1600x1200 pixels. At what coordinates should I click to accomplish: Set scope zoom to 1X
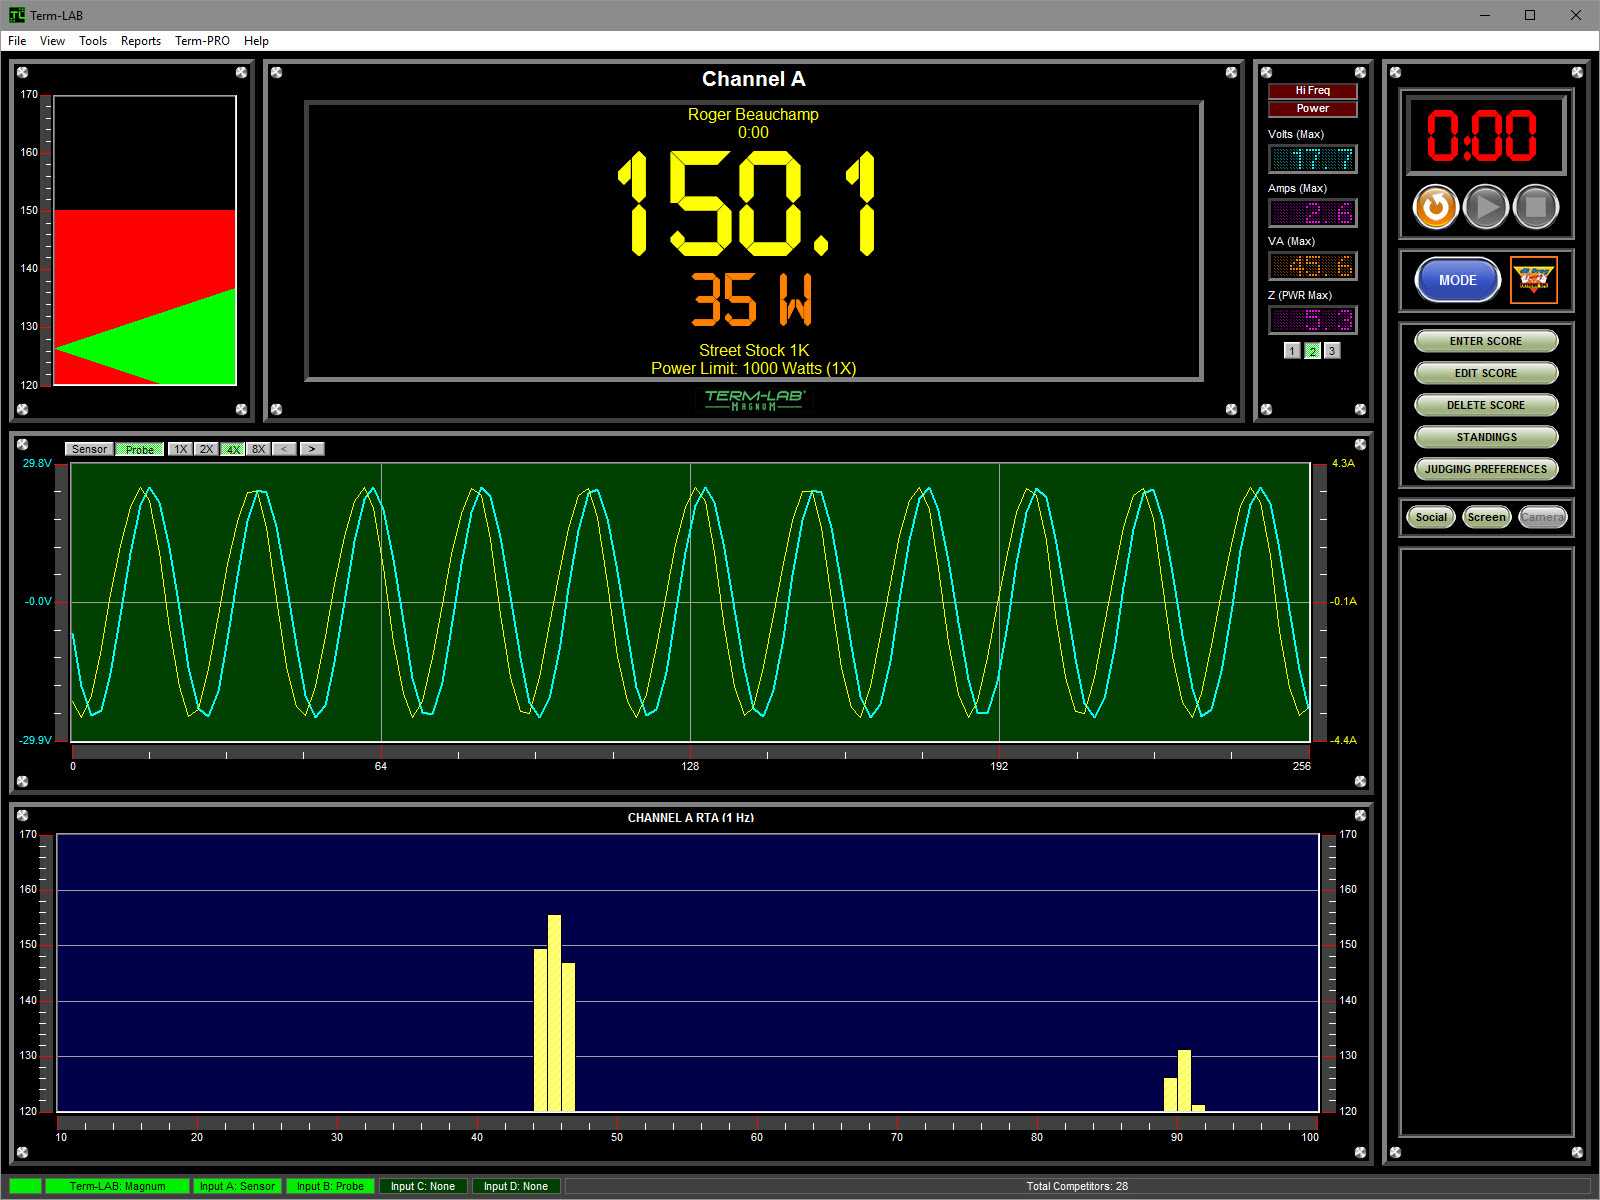[180, 449]
